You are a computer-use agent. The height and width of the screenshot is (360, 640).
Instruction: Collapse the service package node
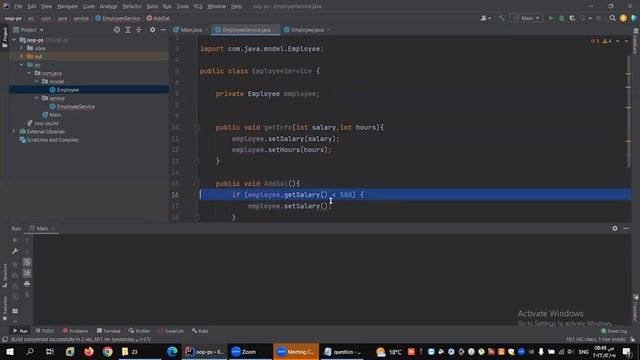pyautogui.click(x=36, y=98)
